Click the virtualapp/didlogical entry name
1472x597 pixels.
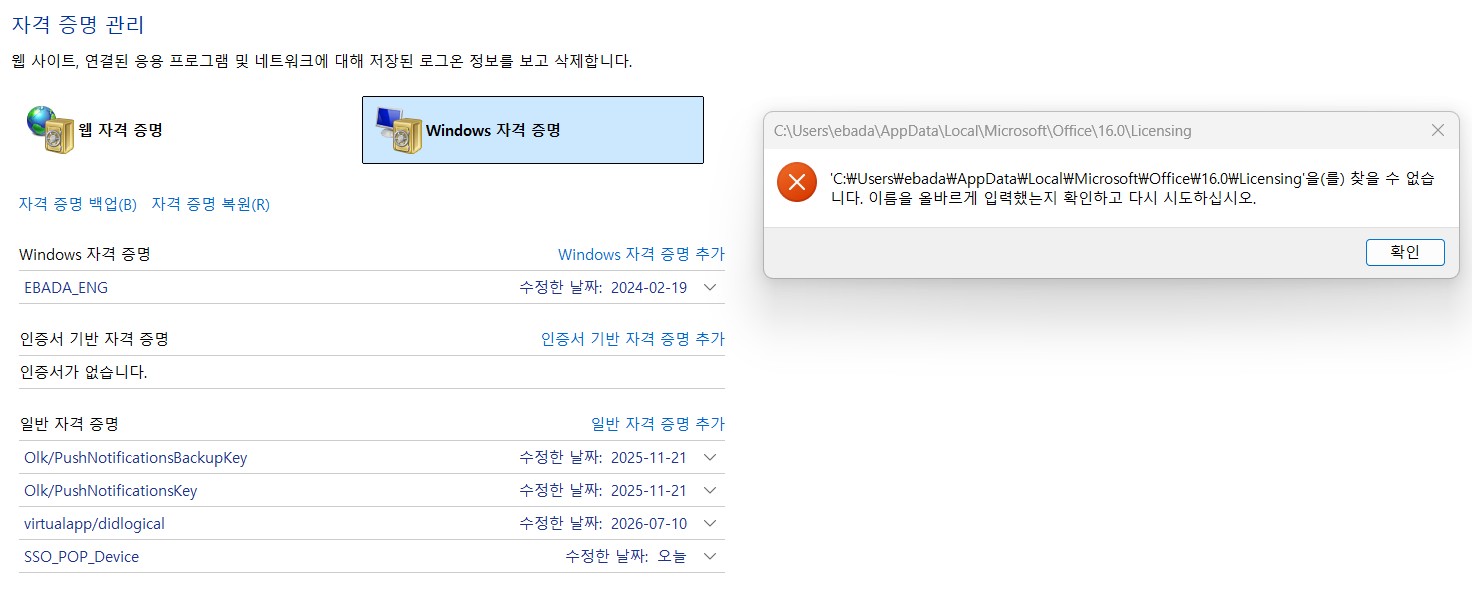point(94,524)
